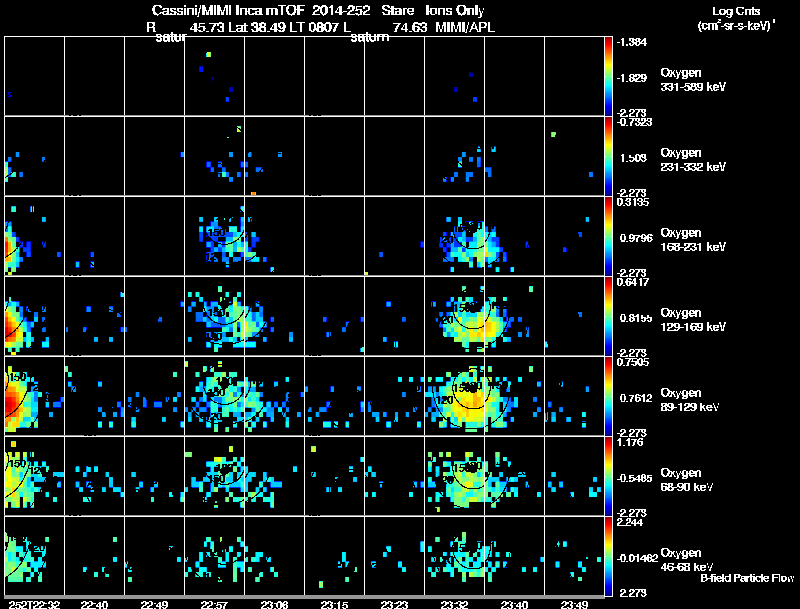Click the color bar beside Oxygen 68-90 keV
The width and height of the screenshot is (800, 609).
(608, 476)
